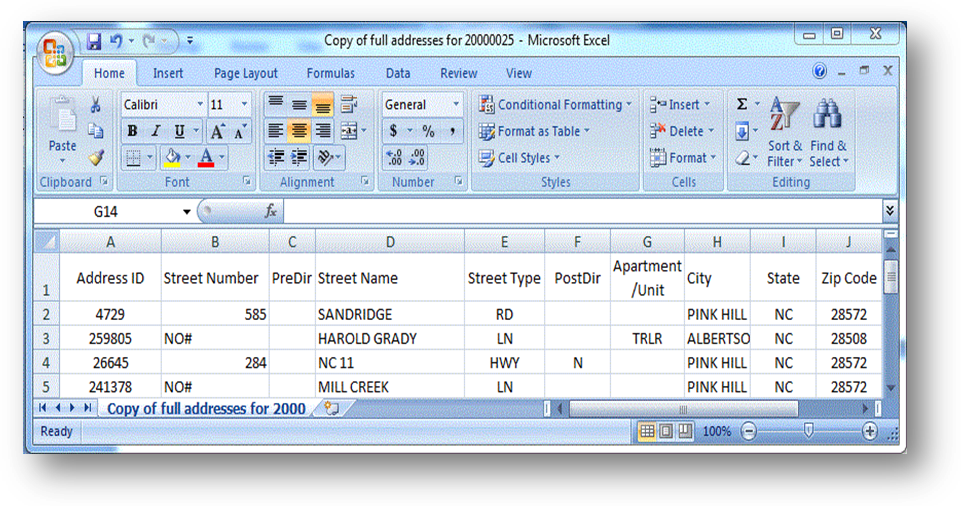Image resolution: width=961 pixels, height=506 pixels.
Task: Toggle Bold formatting
Action: [132, 131]
